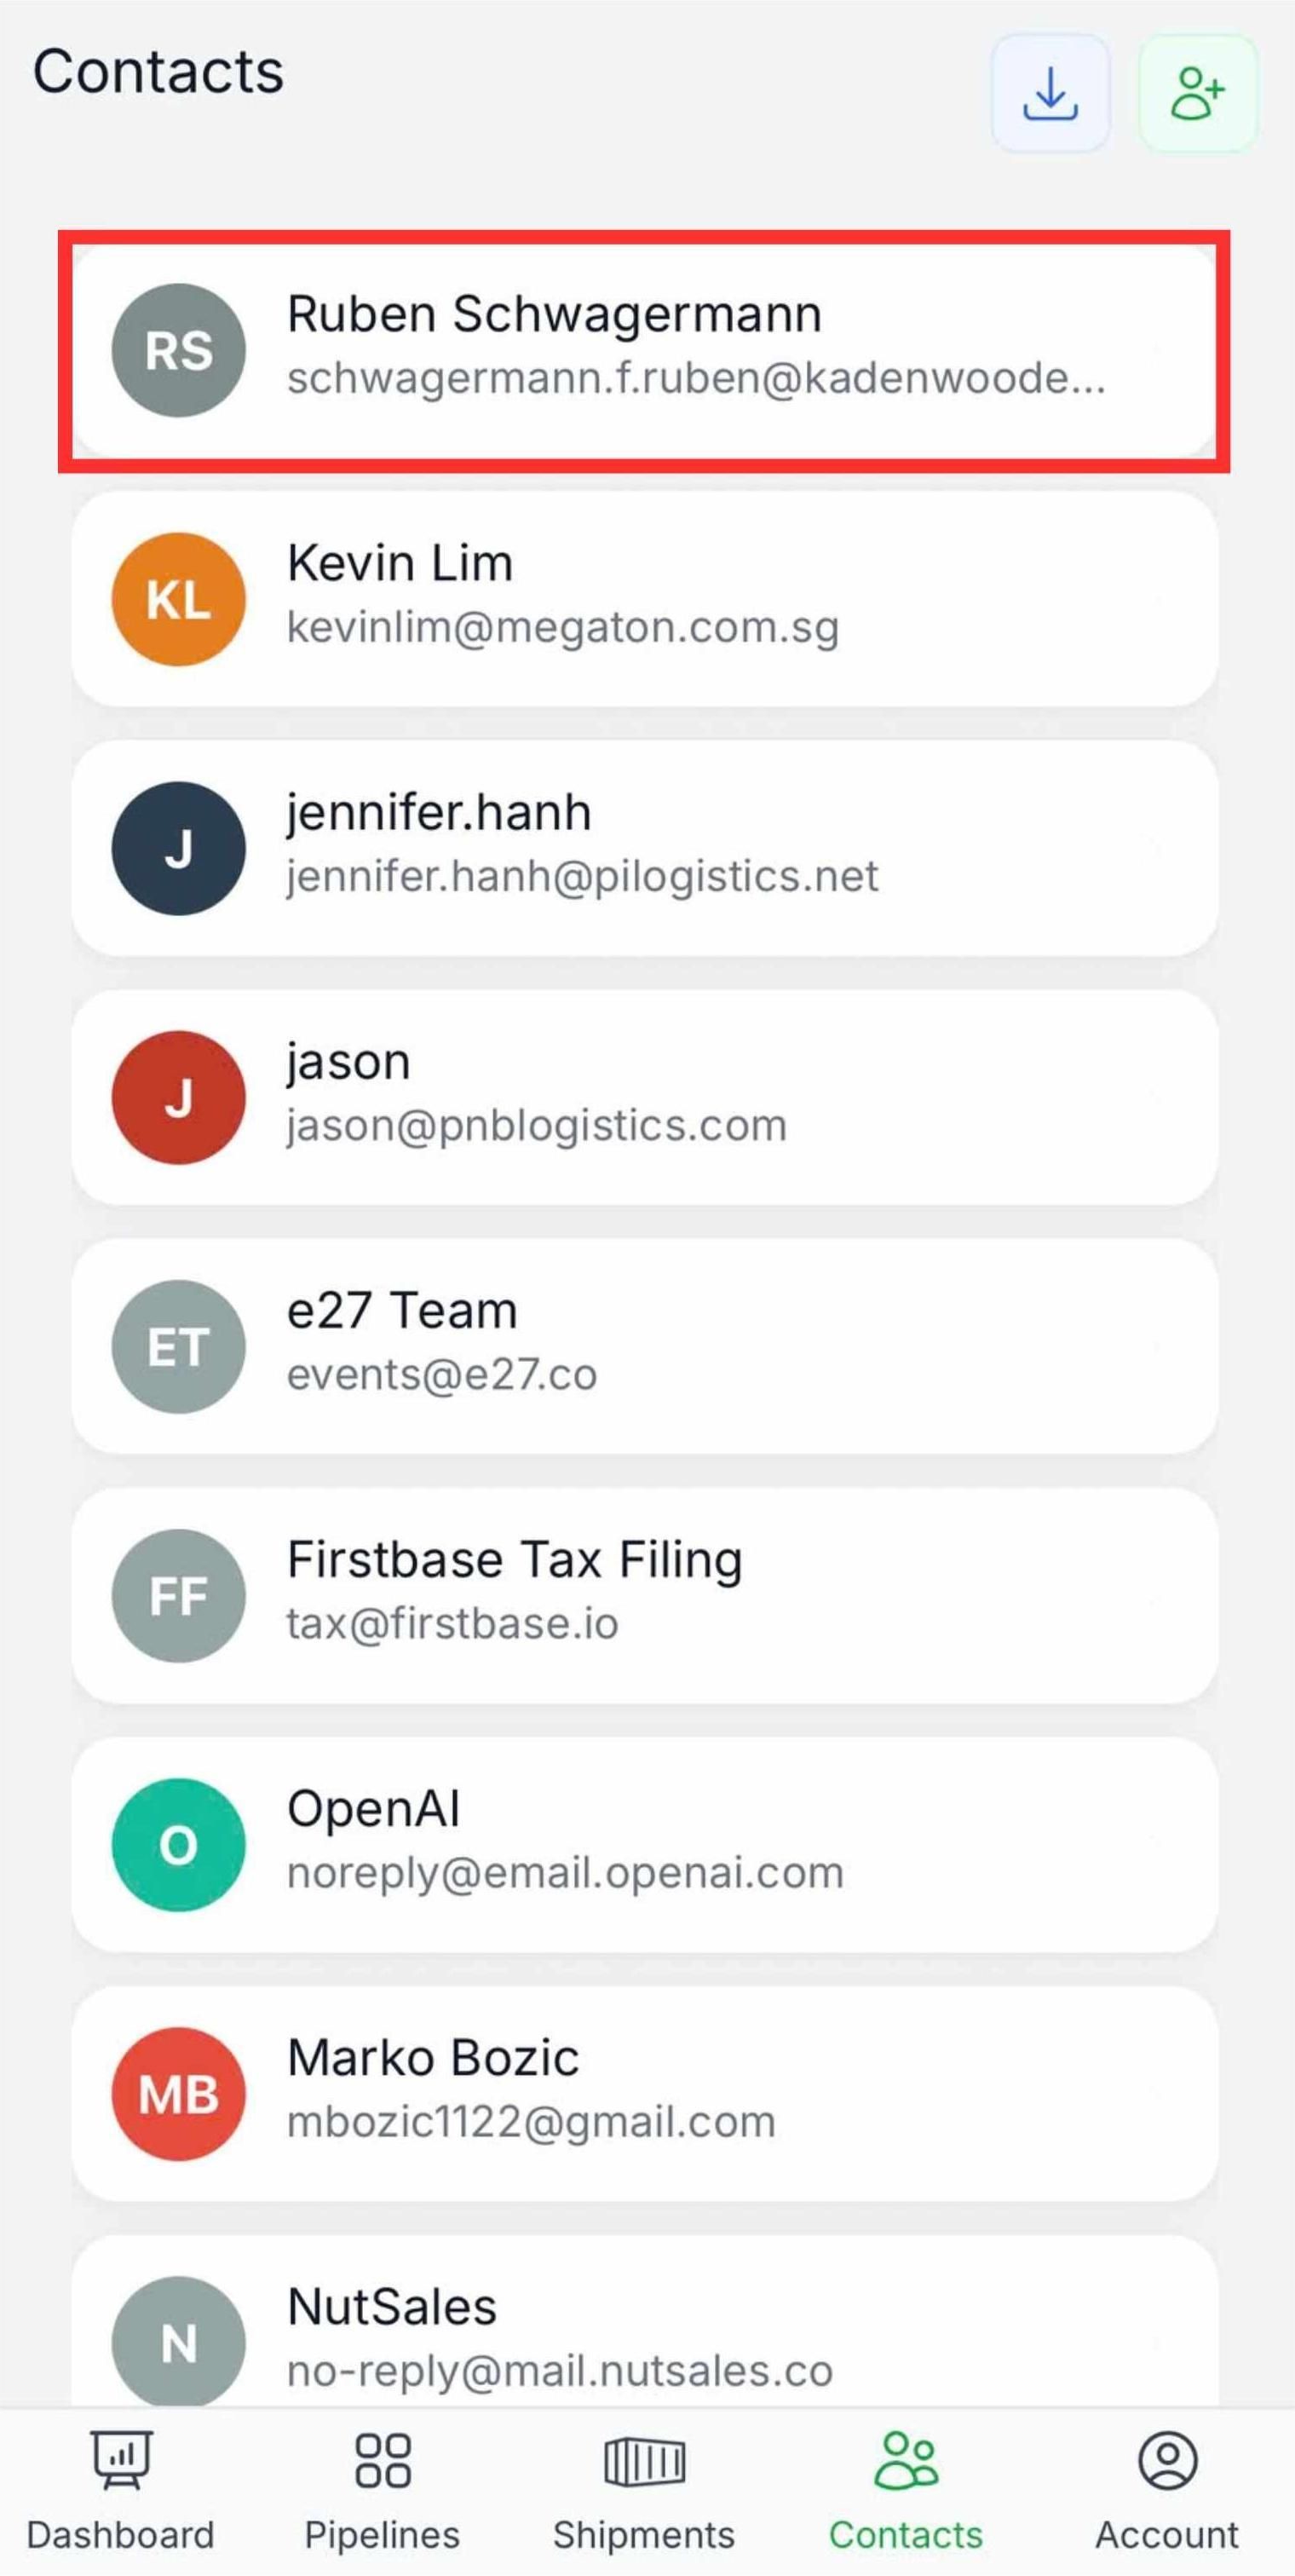Go to the Shipments tab
Viewport: 1295px width, 2576px height.
click(x=644, y=2489)
